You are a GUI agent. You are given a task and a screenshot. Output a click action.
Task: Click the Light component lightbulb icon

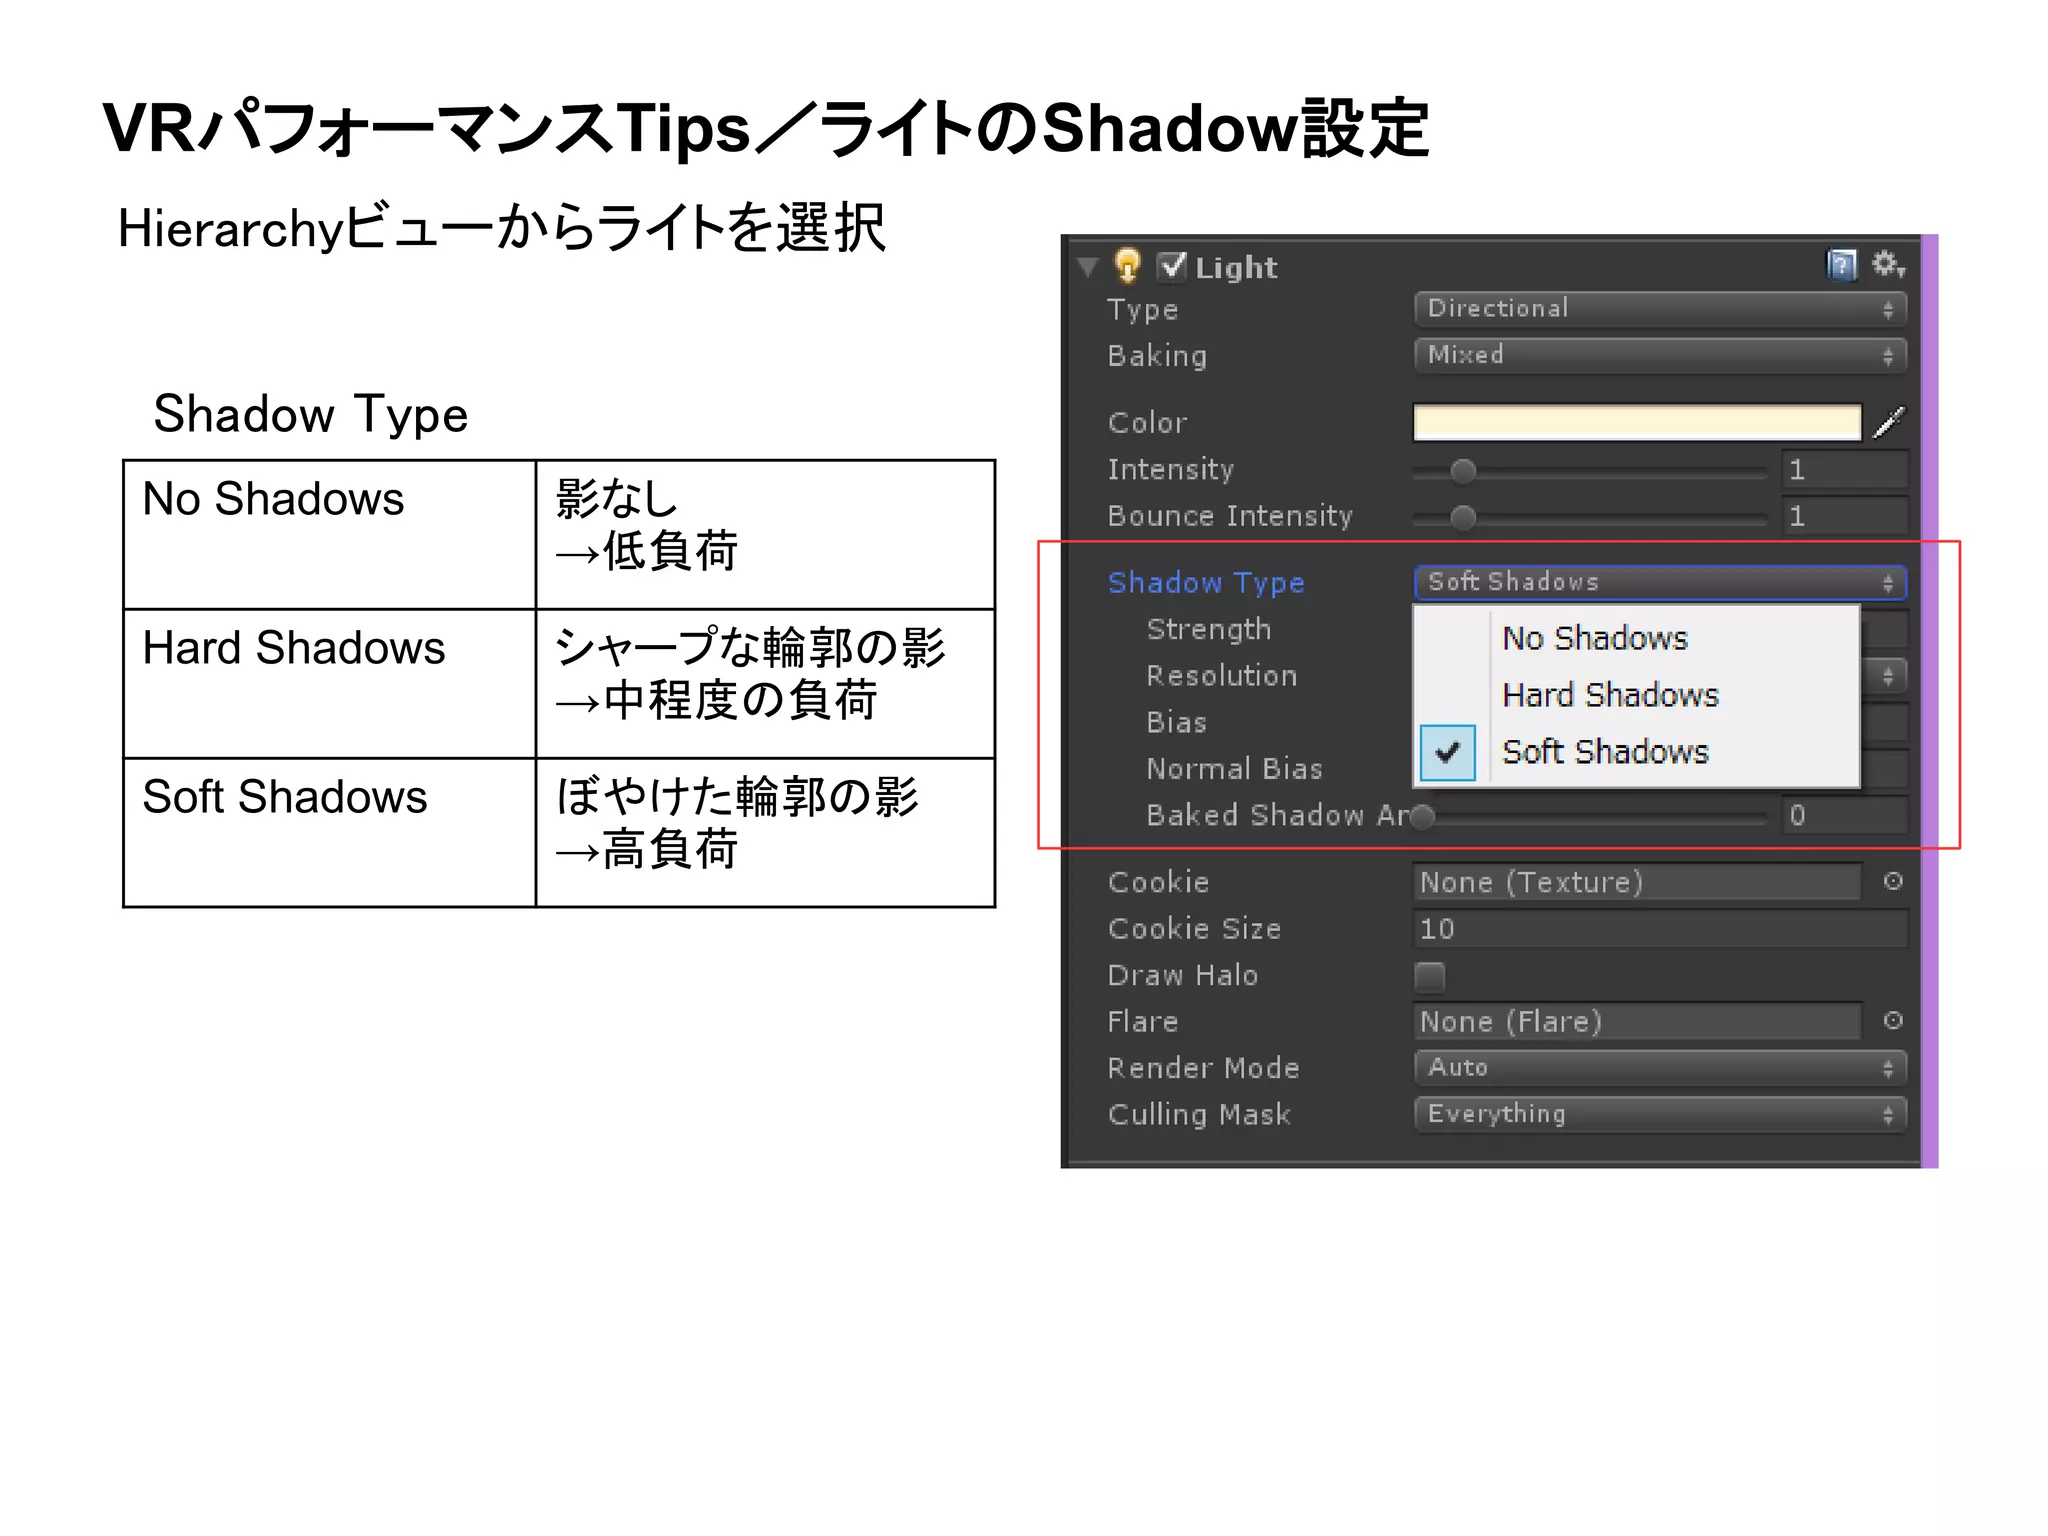pos(1127,265)
